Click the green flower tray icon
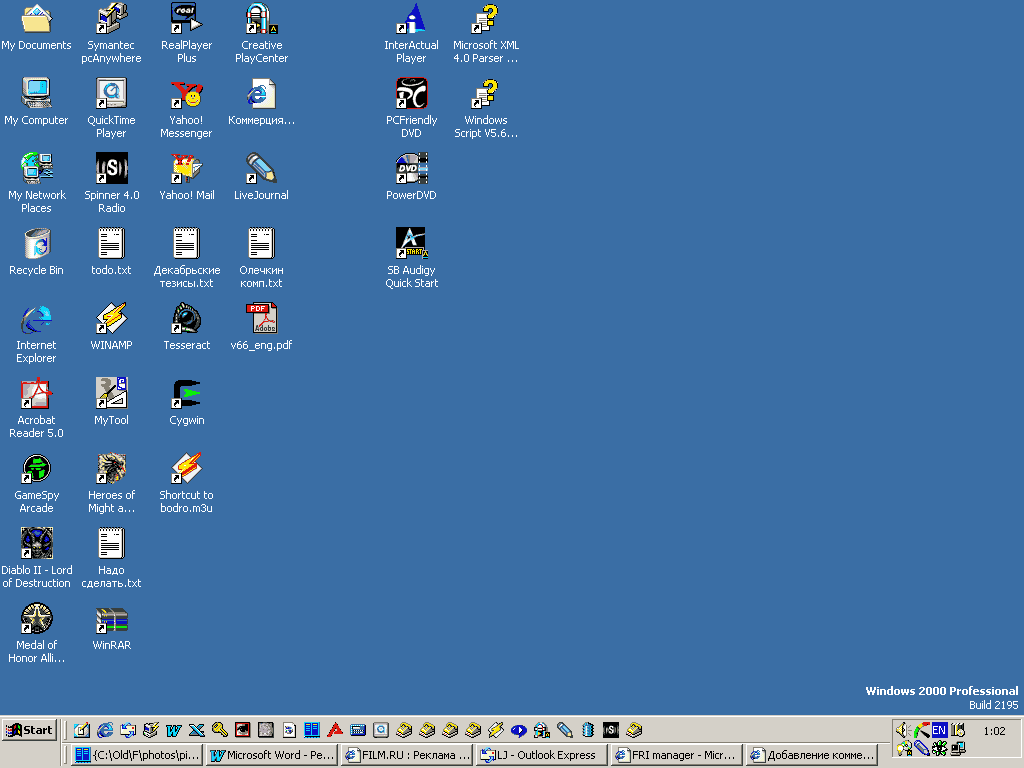 tap(939, 748)
